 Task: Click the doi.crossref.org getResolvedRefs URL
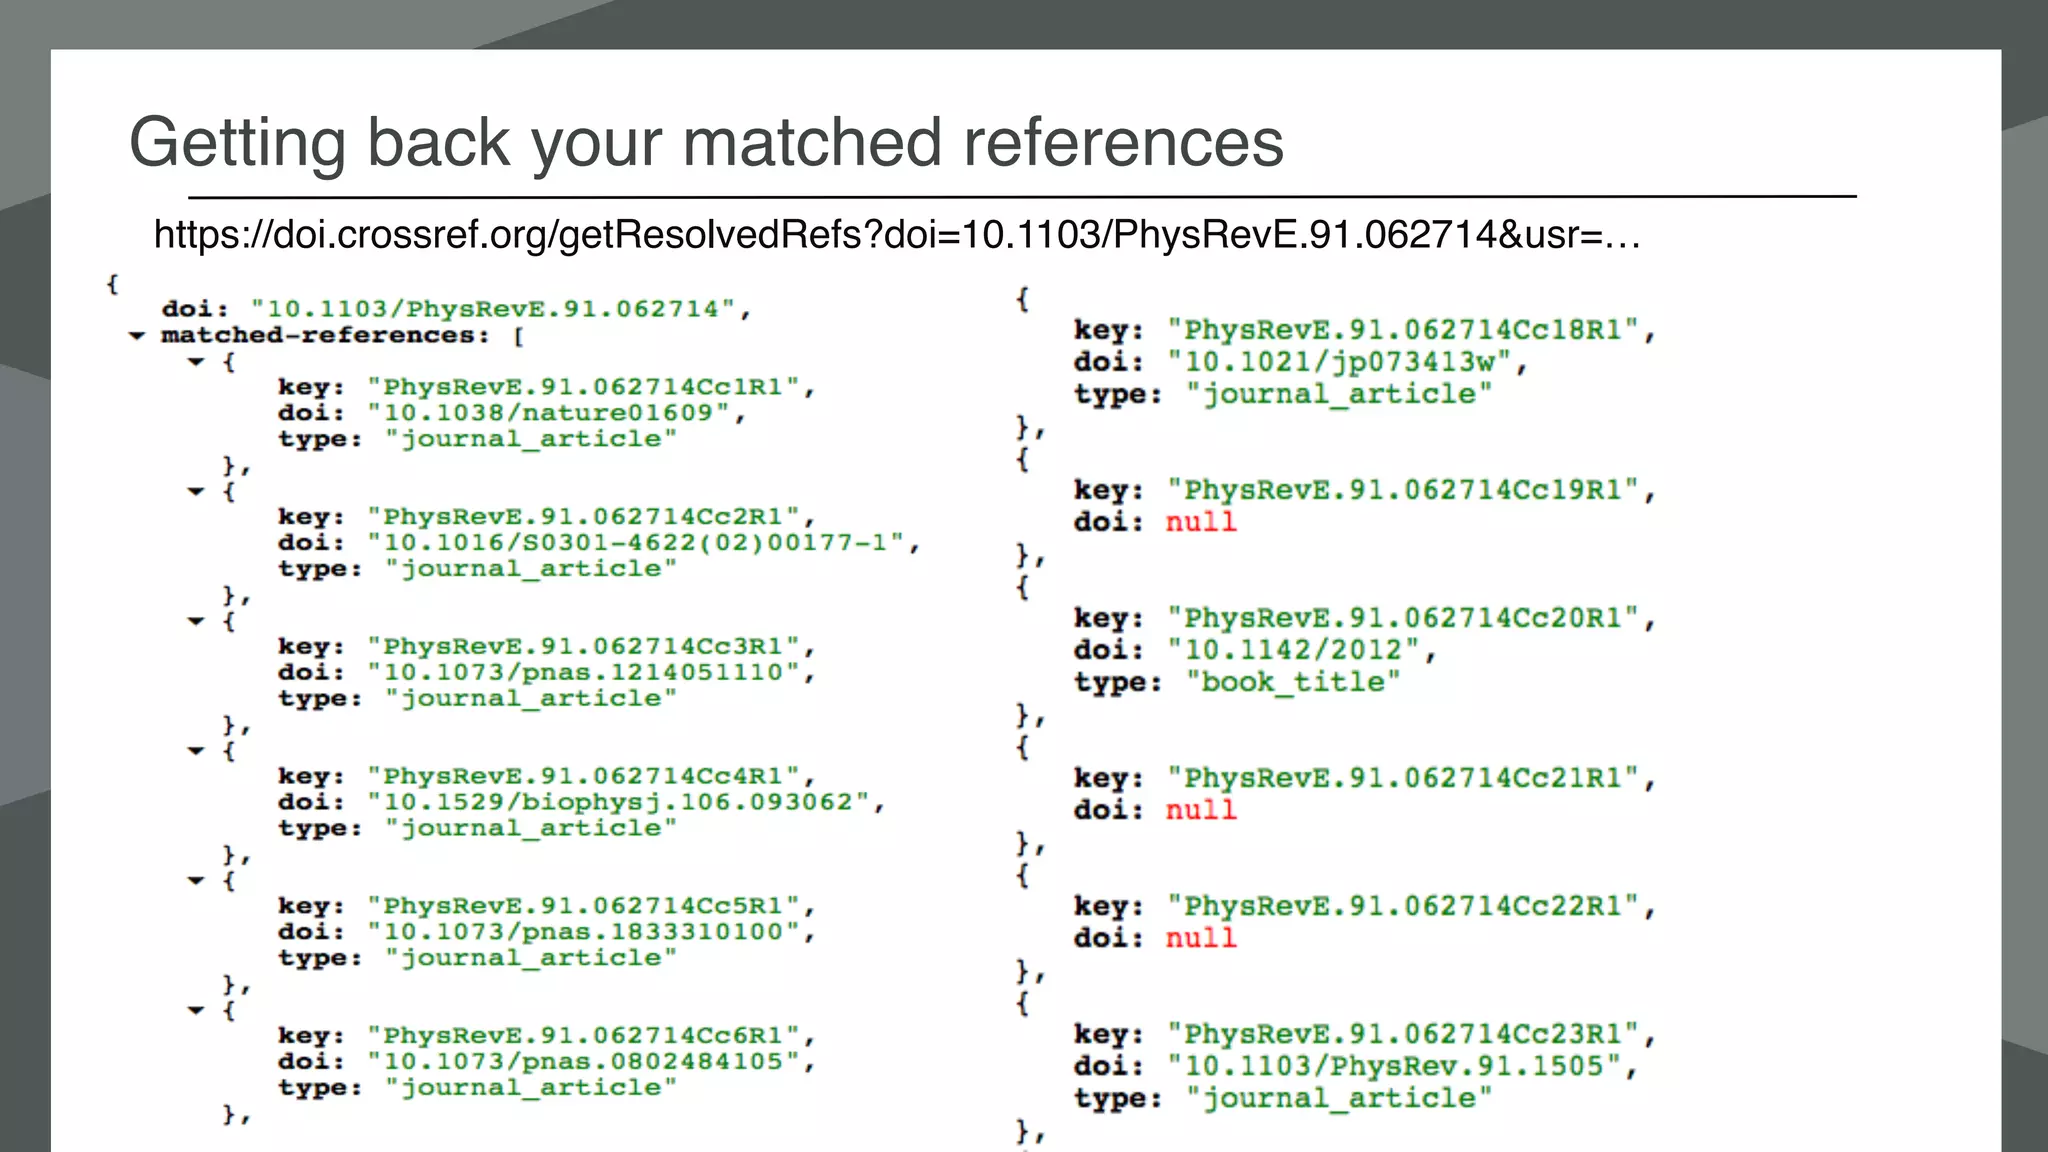[x=897, y=235]
